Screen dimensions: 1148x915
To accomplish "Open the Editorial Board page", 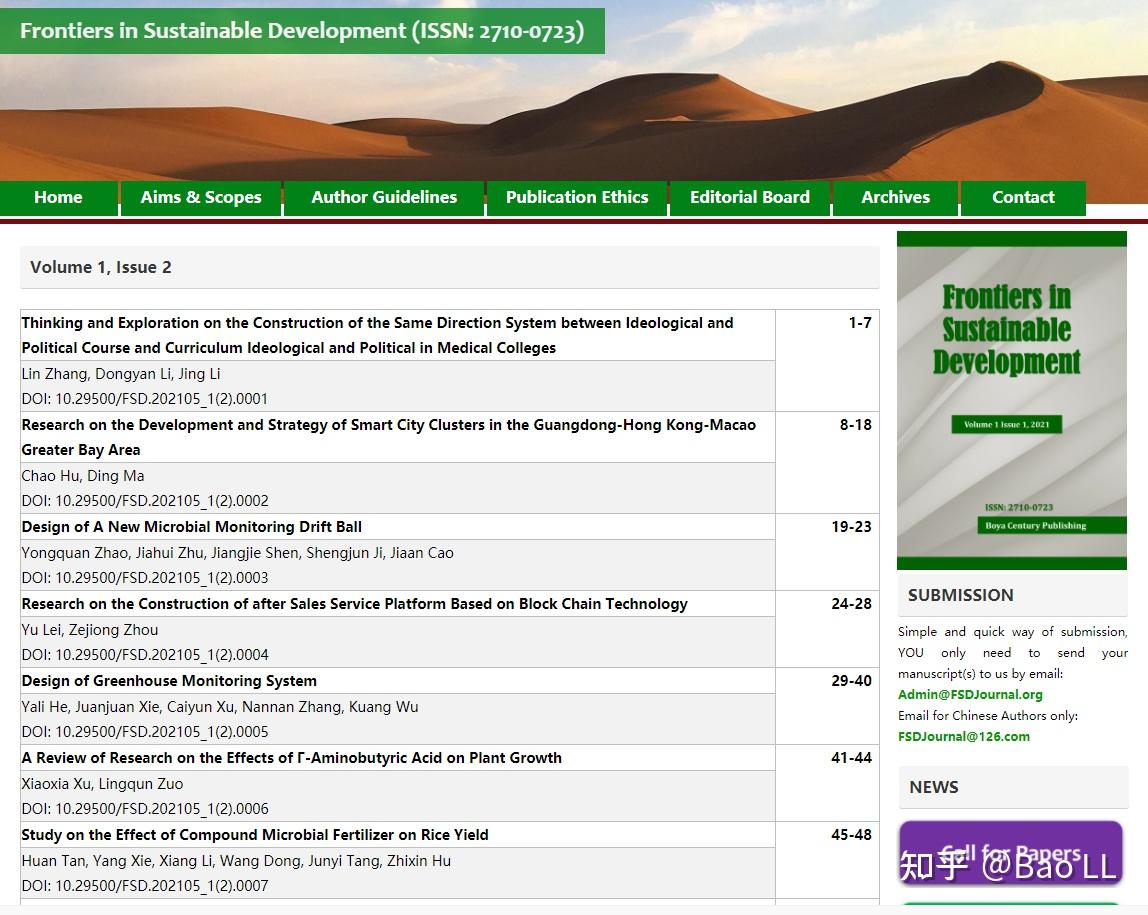I will coord(749,197).
